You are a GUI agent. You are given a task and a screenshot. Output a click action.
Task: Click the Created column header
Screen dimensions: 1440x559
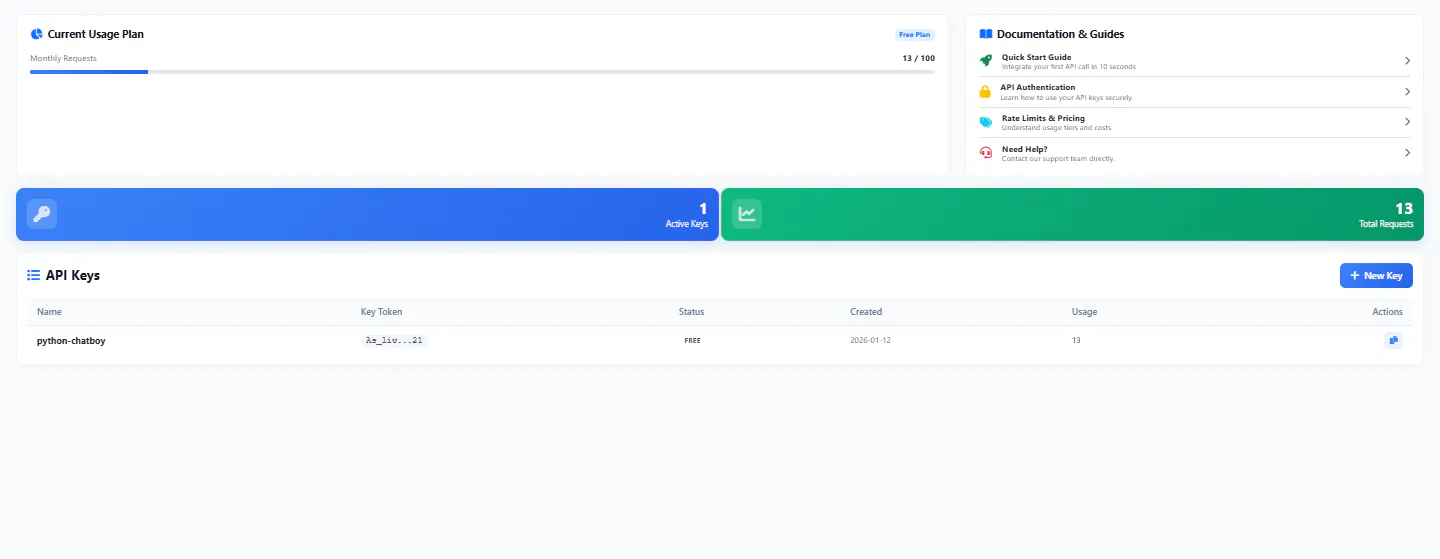click(x=866, y=312)
